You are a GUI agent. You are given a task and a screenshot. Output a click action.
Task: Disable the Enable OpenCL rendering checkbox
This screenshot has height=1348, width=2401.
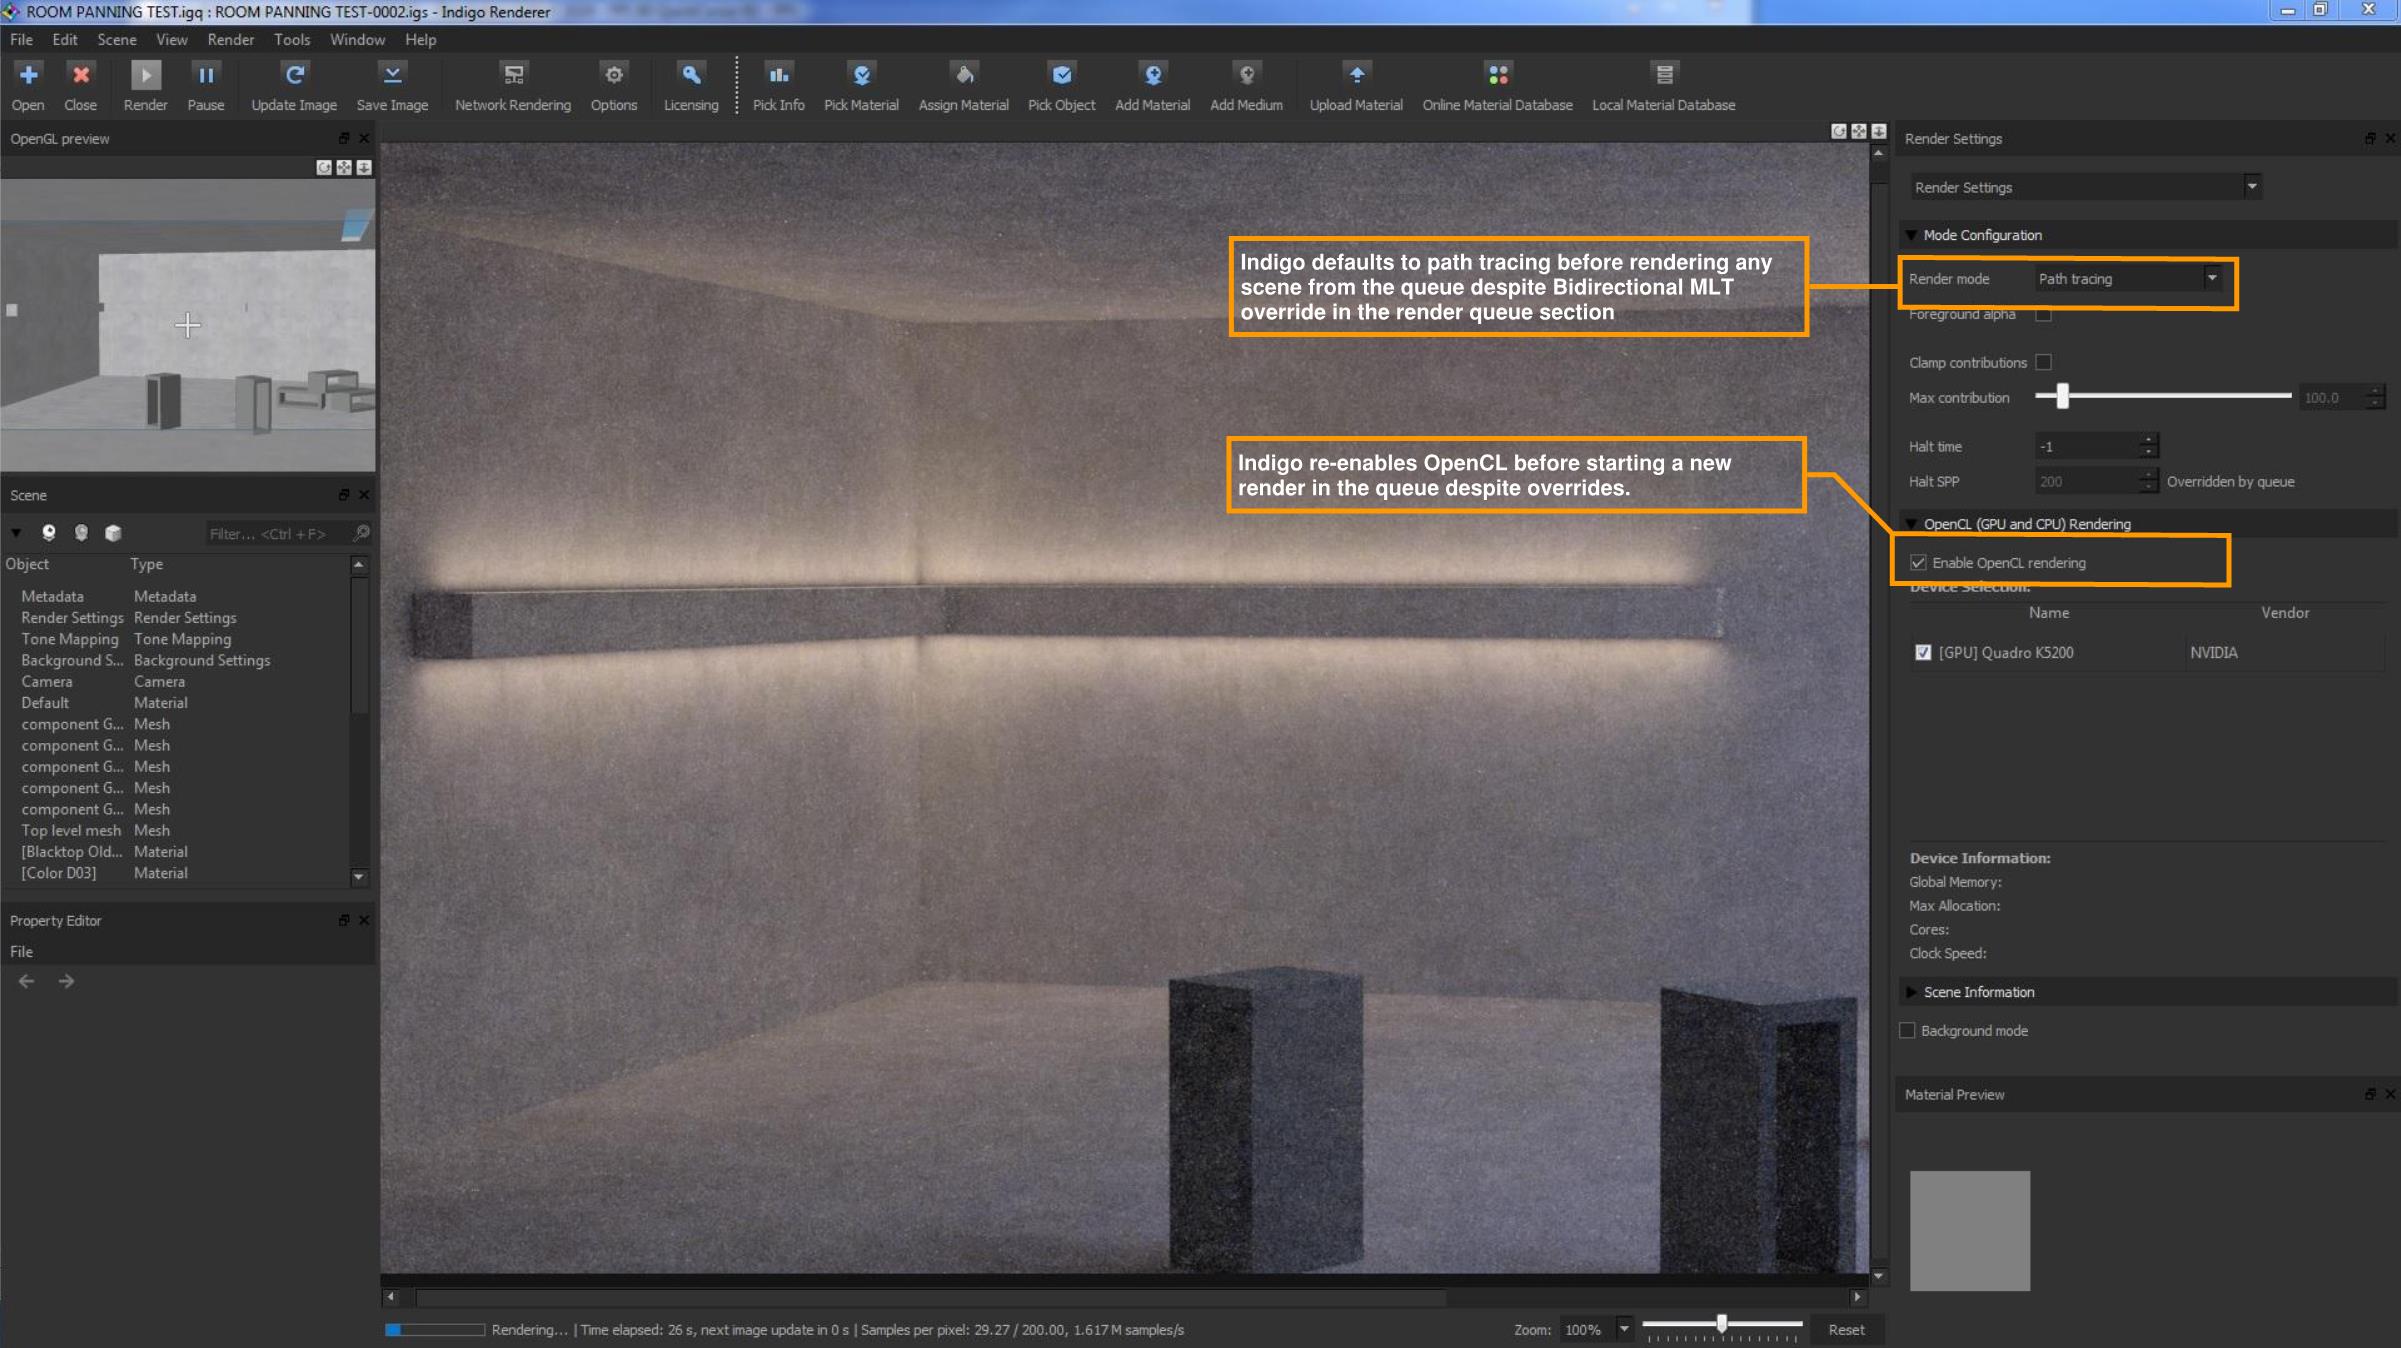pyautogui.click(x=1918, y=563)
